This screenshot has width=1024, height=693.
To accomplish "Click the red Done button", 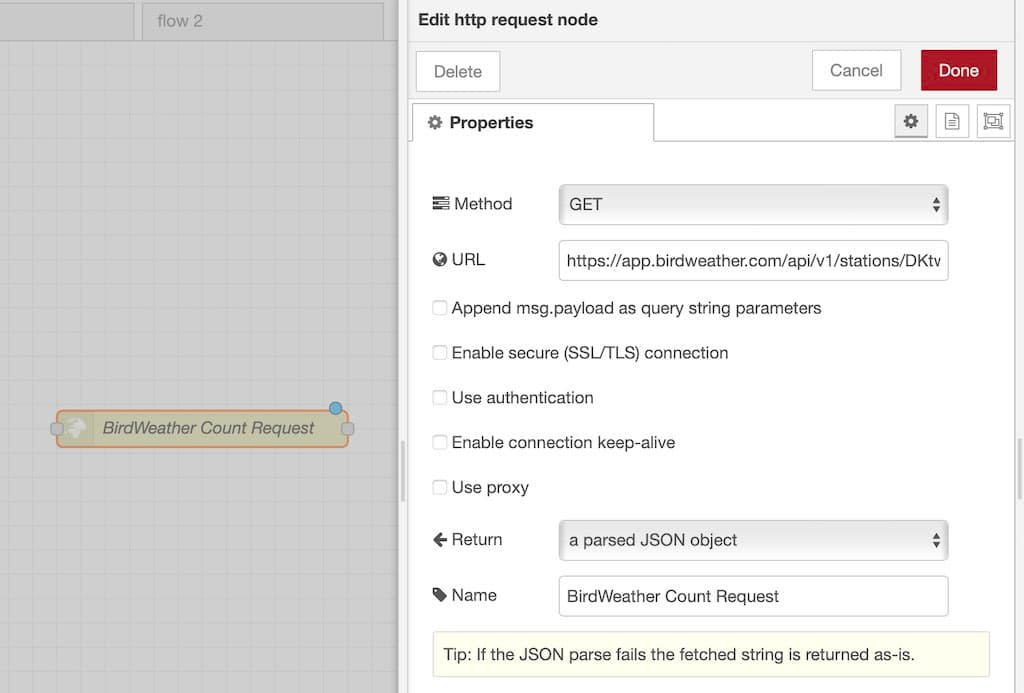I will (959, 70).
